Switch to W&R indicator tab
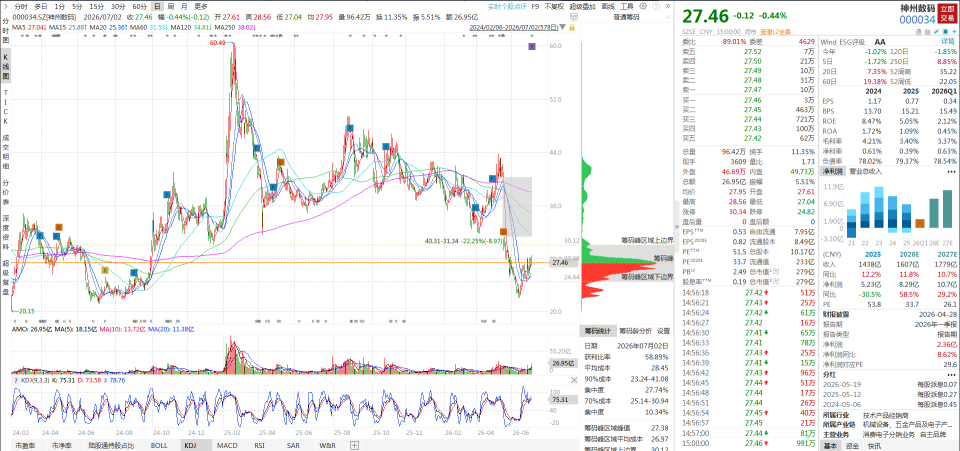The image size is (960, 451). 327,445
